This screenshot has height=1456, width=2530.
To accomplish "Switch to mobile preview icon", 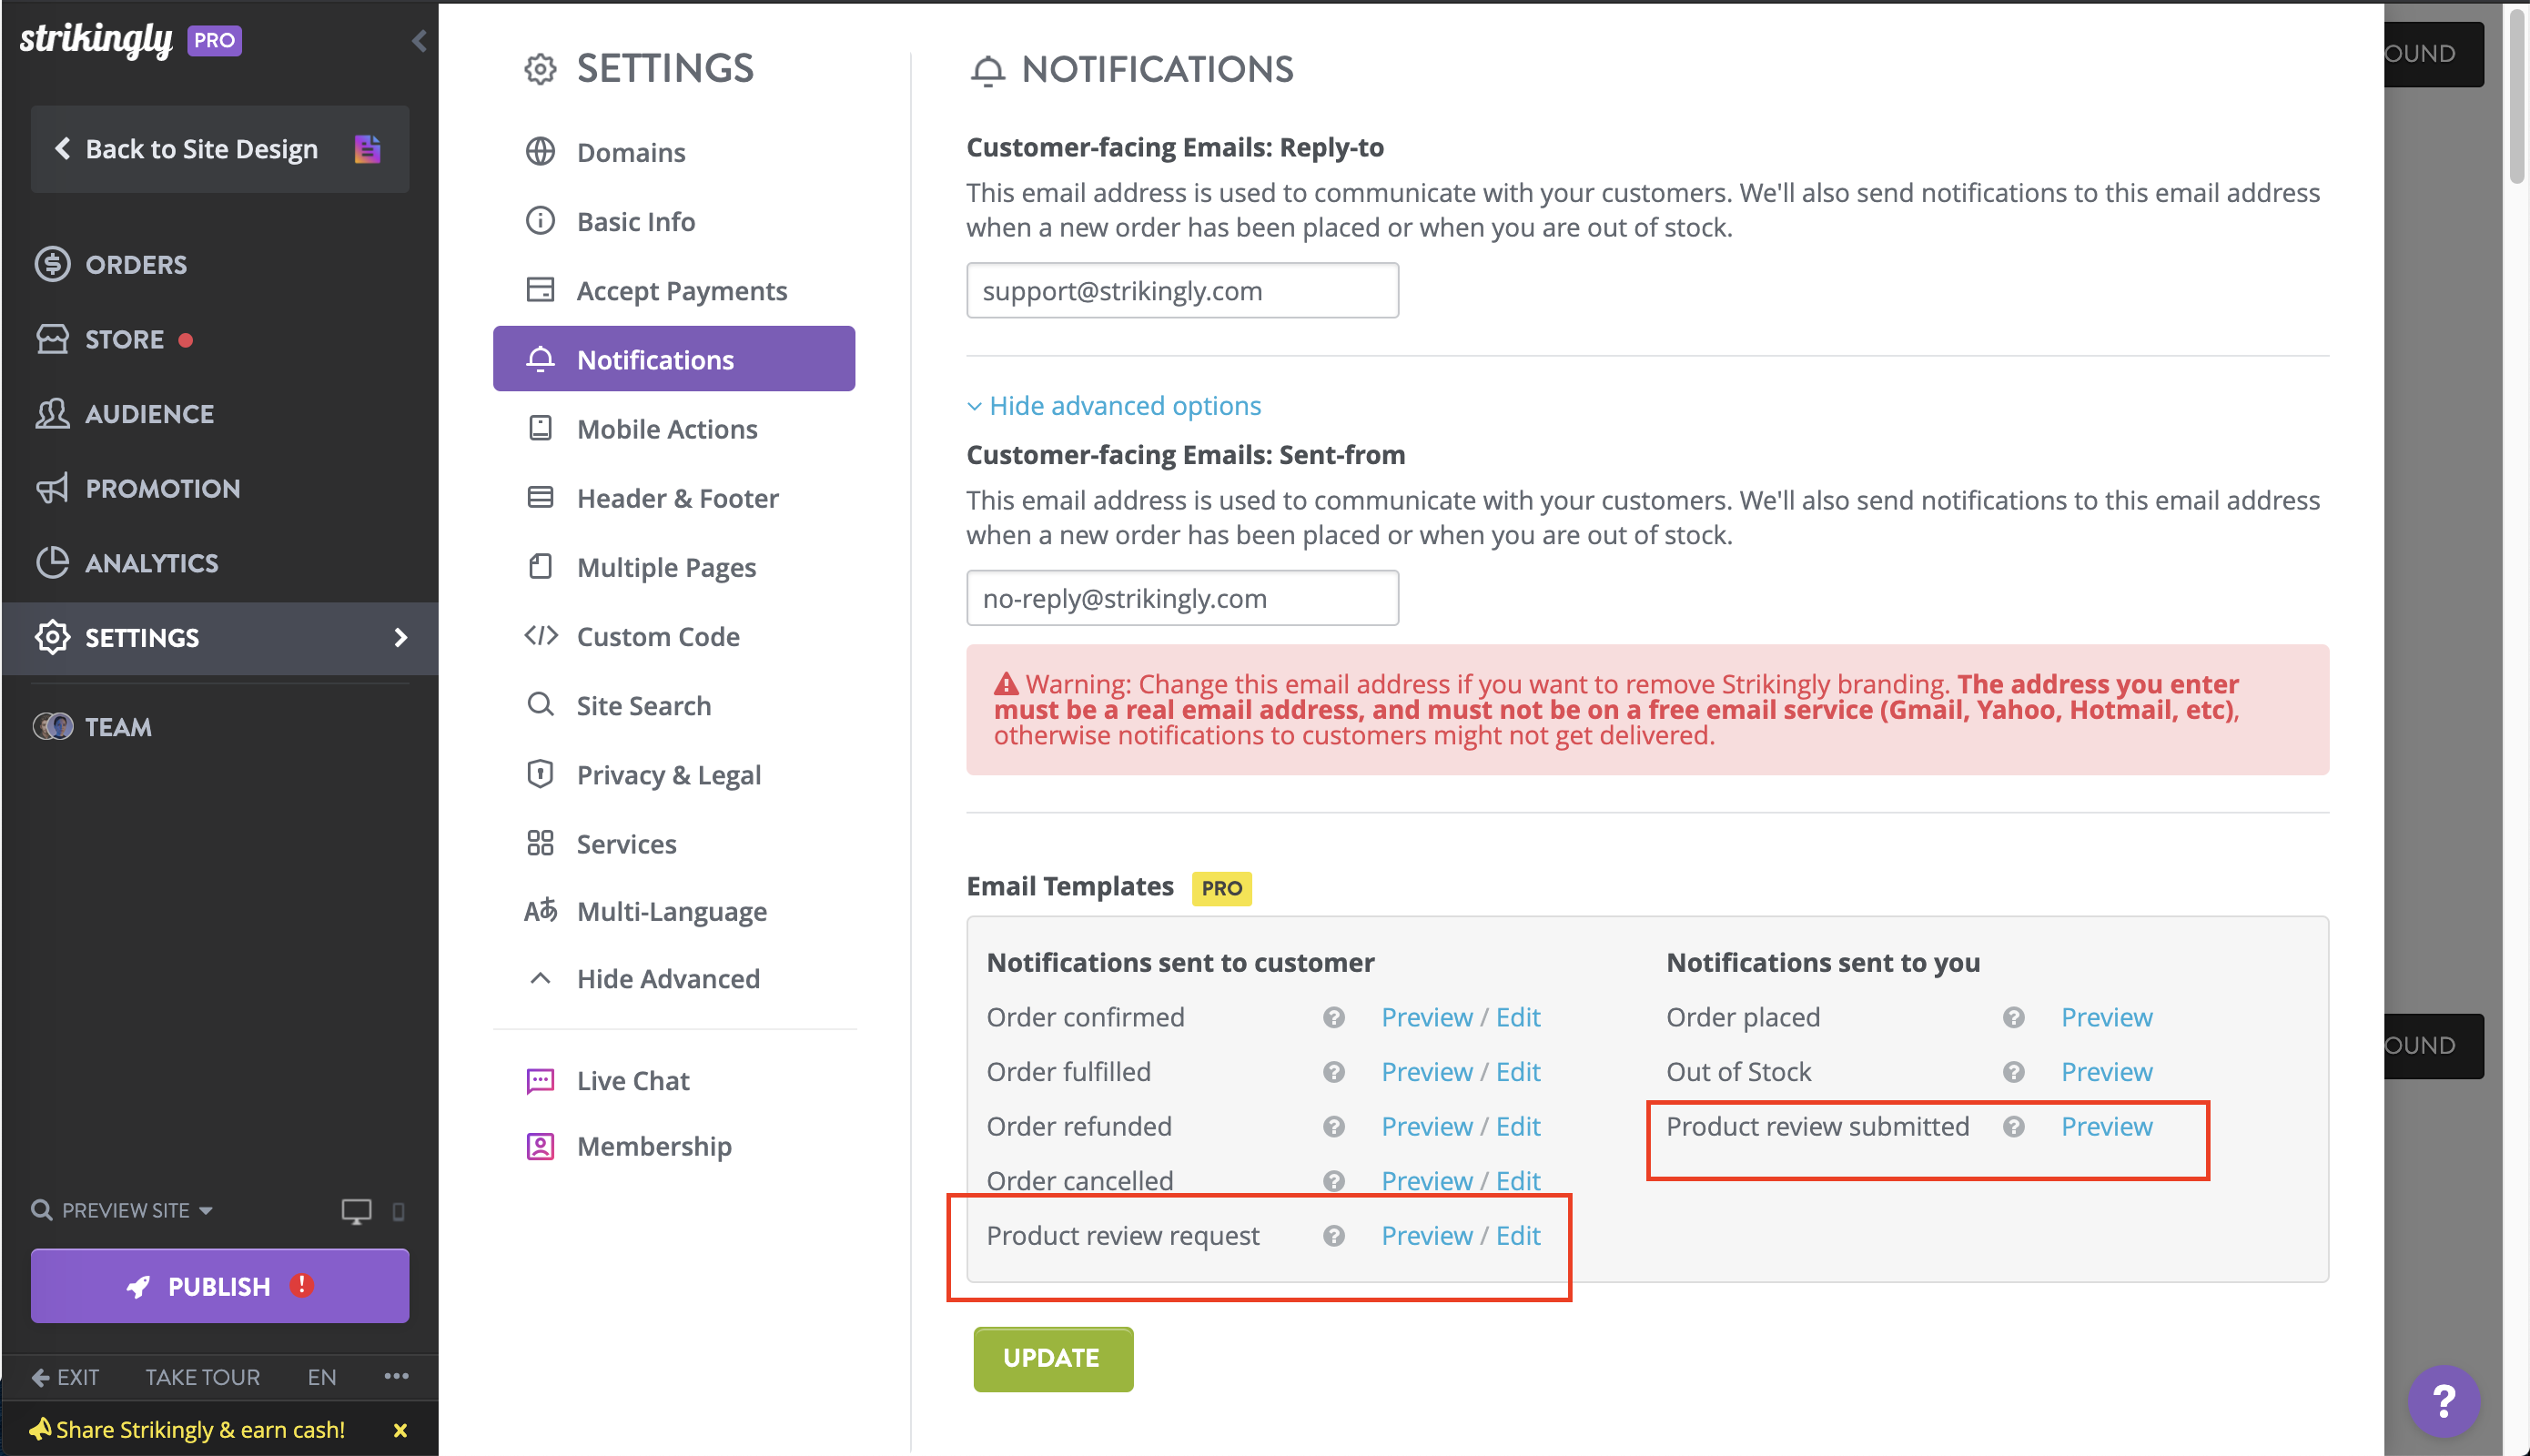I will click(x=399, y=1212).
